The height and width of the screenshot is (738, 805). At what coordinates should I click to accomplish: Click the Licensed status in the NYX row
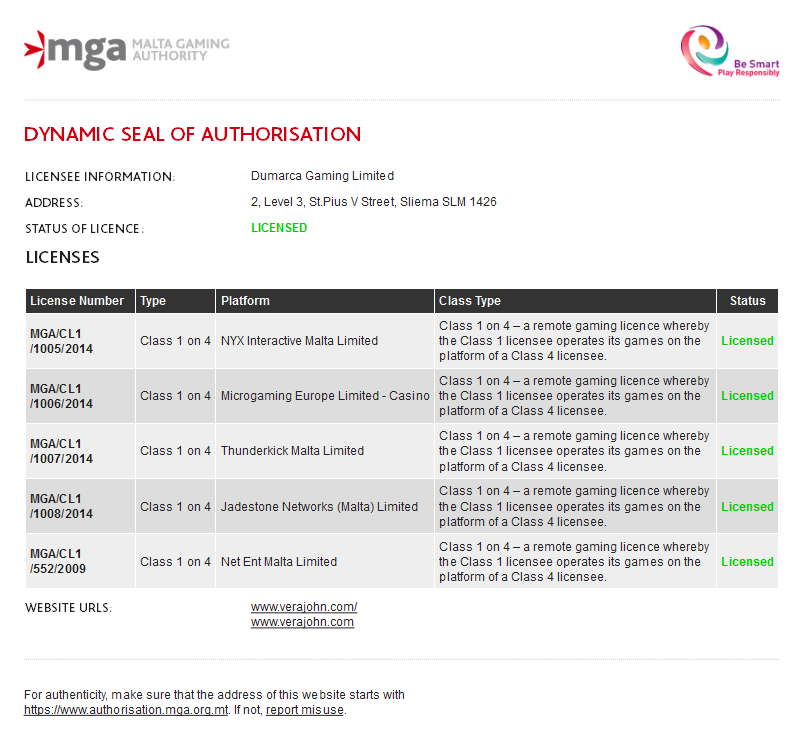click(747, 340)
